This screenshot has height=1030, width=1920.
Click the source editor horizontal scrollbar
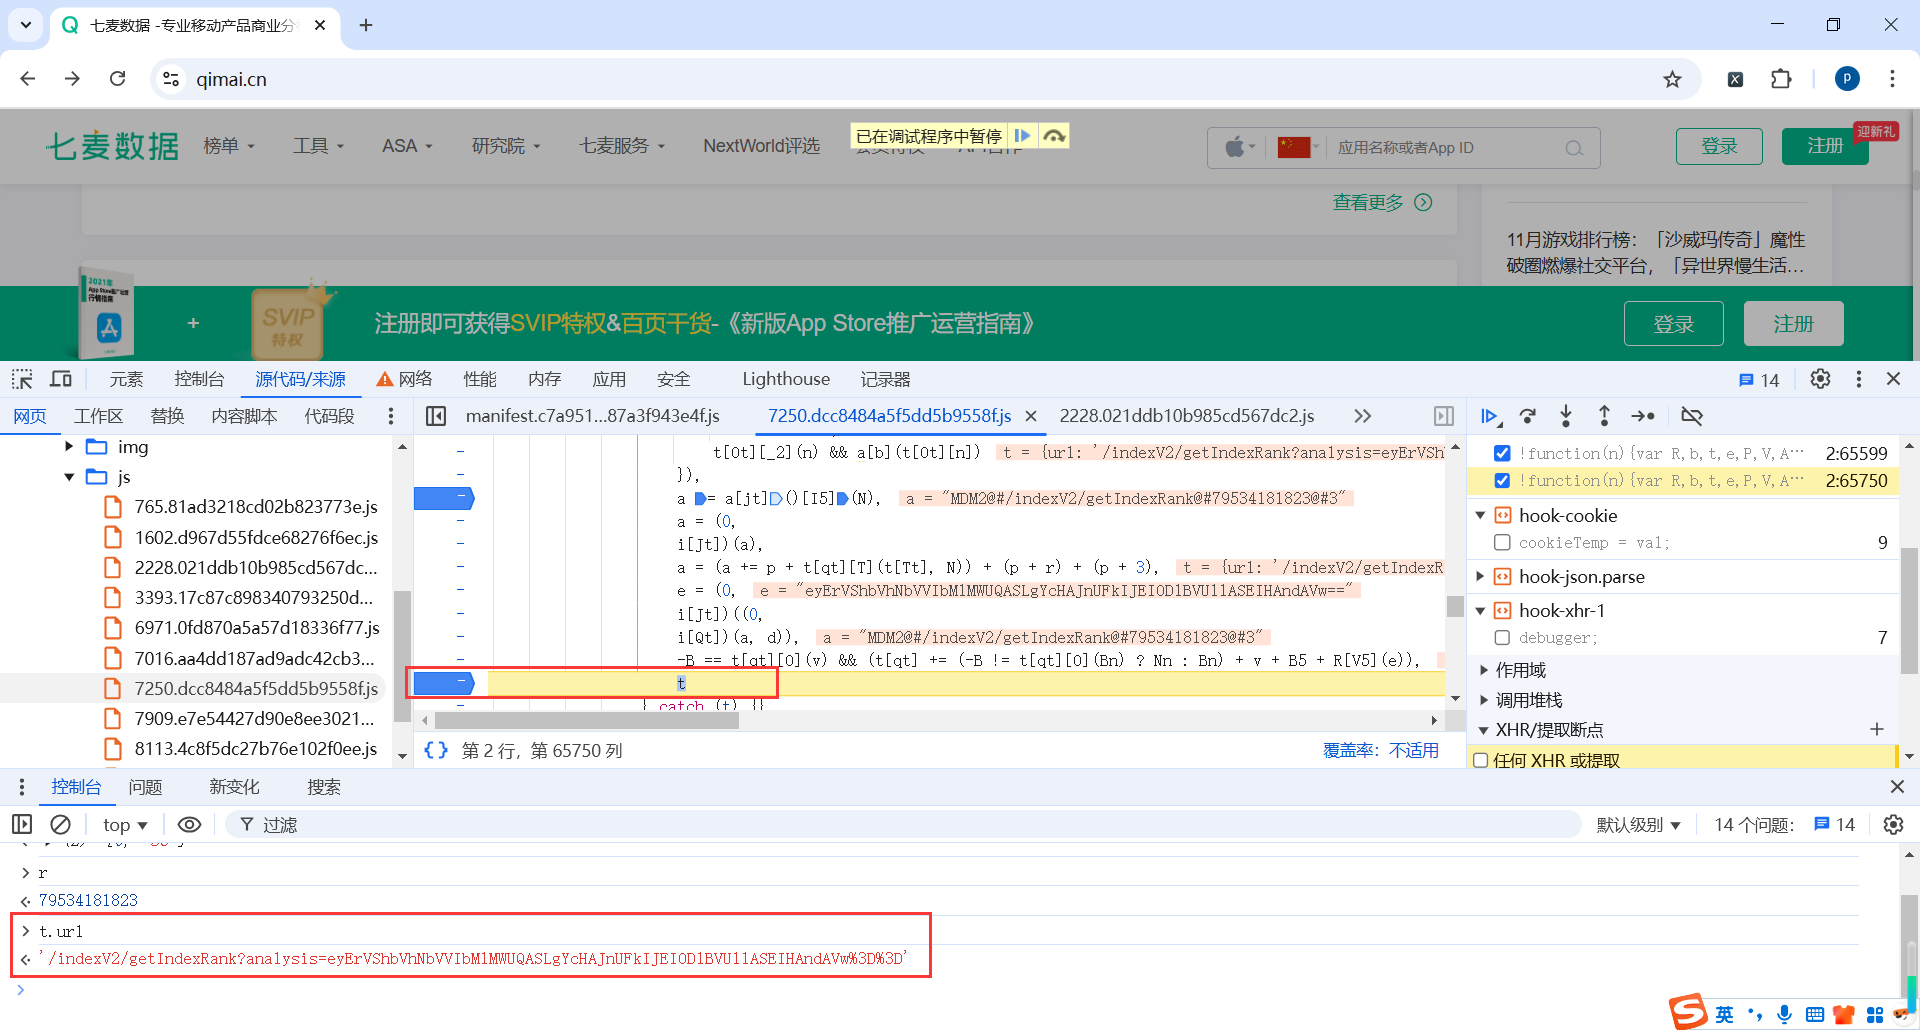click(x=586, y=720)
